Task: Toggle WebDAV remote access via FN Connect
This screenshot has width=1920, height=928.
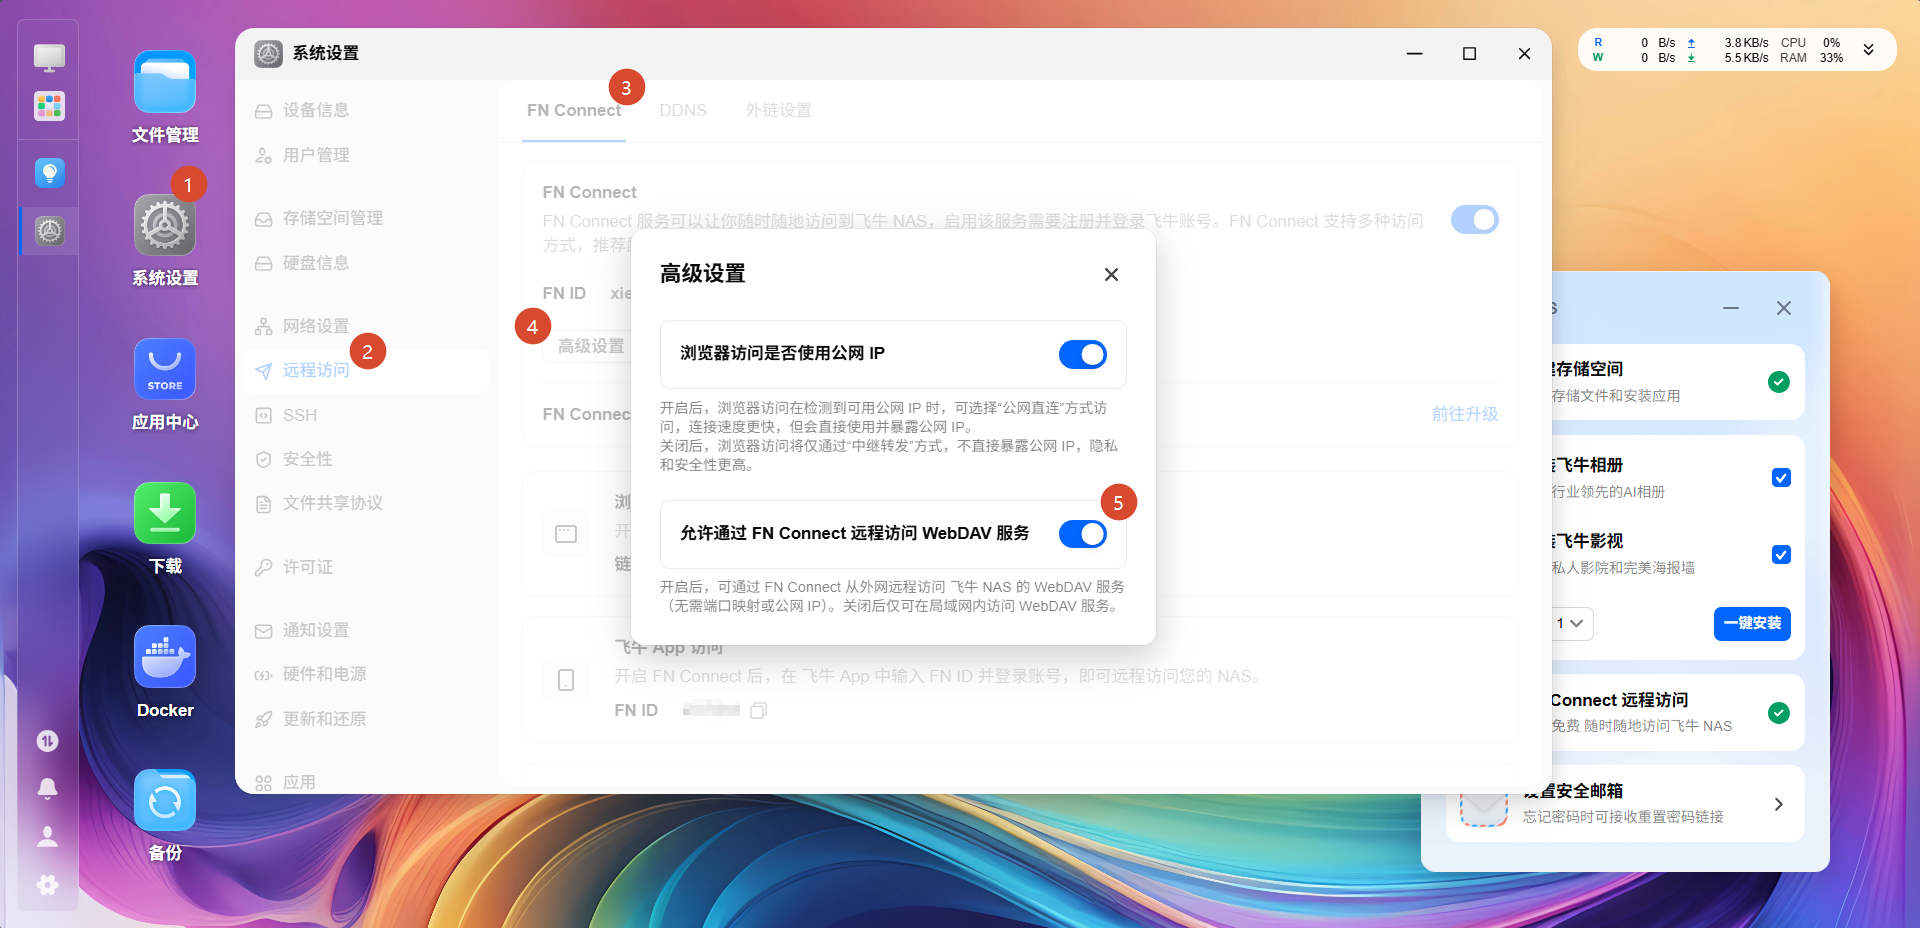Action: (x=1082, y=534)
